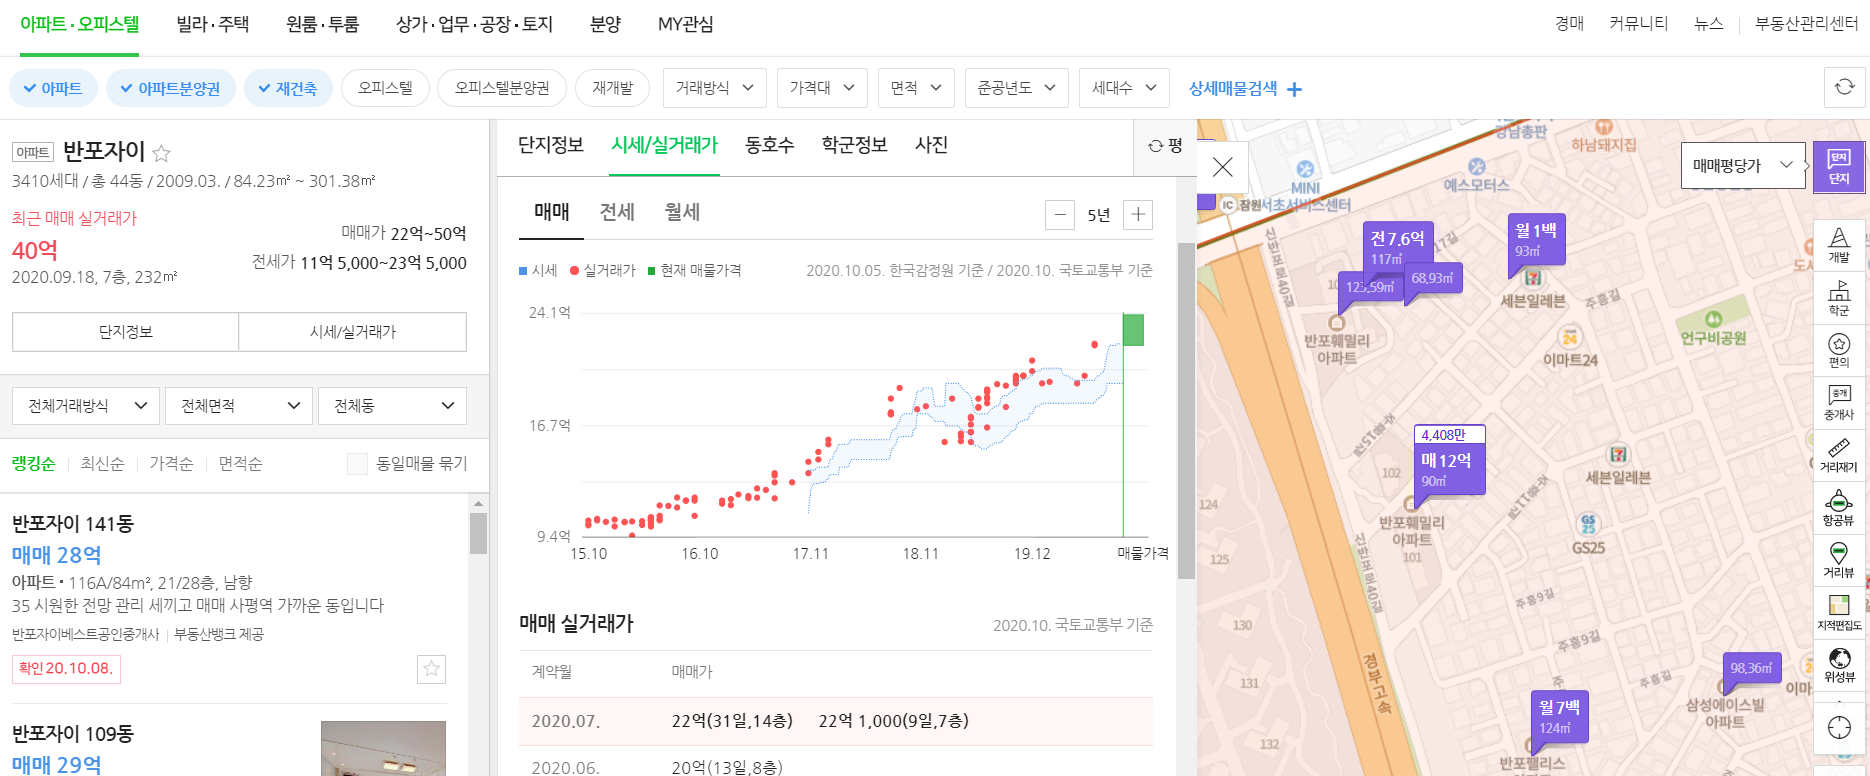
Task: Select the 월세 price tab
Action: [x=682, y=212]
